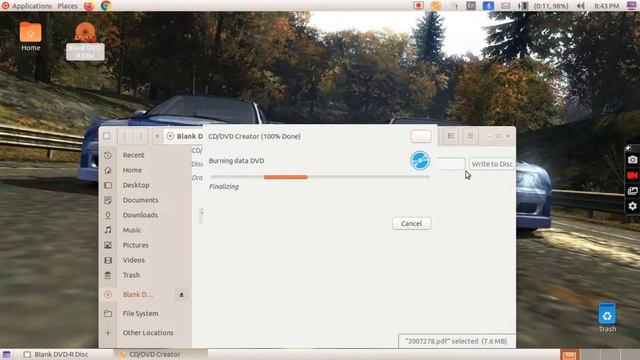Screen dimensions: 640x360
Task: Click the Videos film icon in sidebar
Action: [108, 260]
